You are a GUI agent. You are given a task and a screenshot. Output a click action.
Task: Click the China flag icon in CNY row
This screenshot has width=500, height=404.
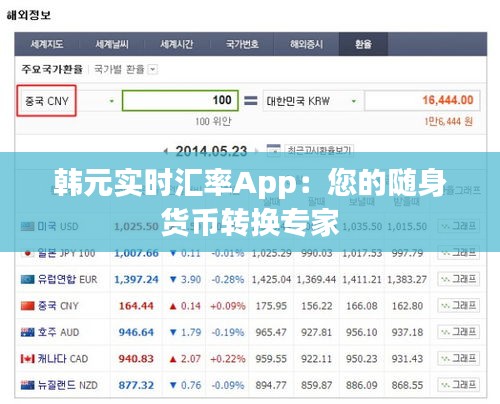coord(27,306)
